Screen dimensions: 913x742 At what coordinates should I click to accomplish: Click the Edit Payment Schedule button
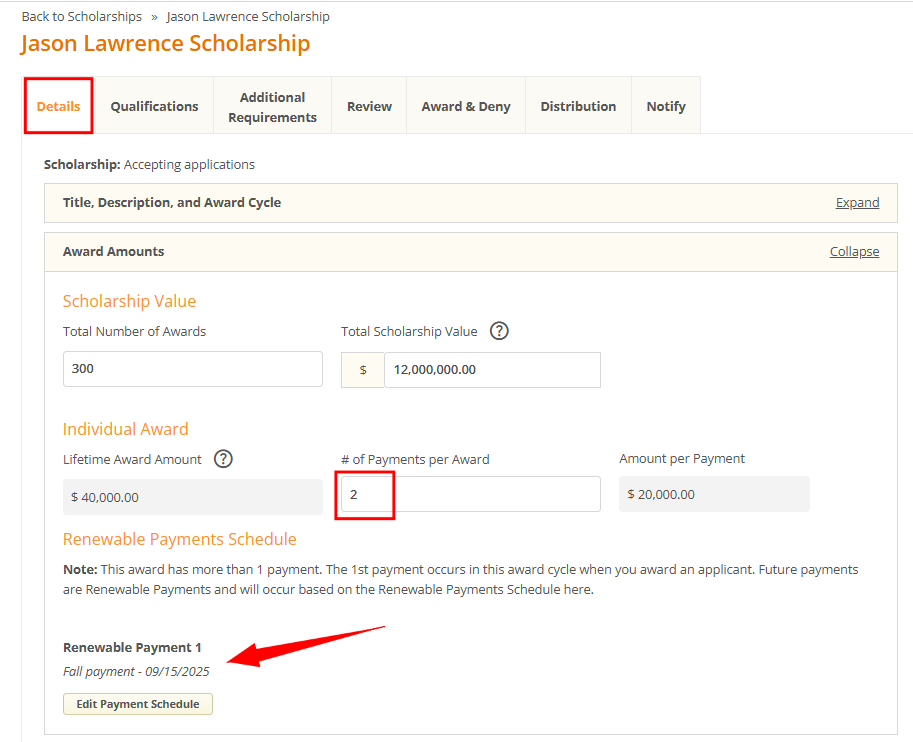pyautogui.click(x=137, y=704)
